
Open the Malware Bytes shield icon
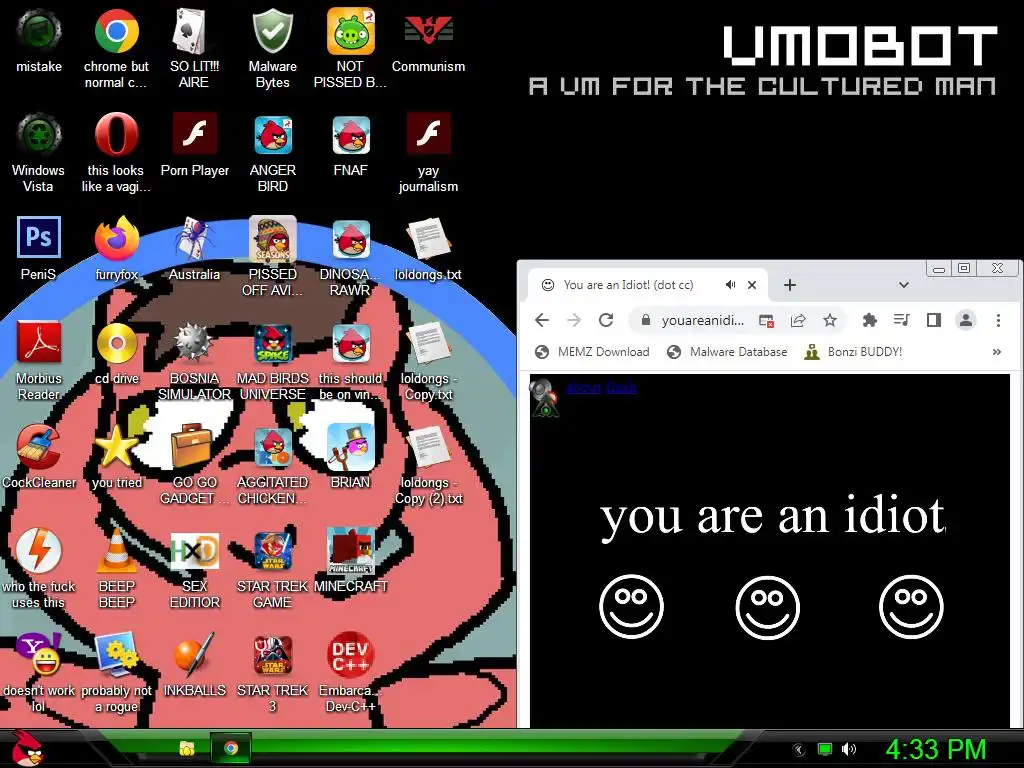pos(272,31)
